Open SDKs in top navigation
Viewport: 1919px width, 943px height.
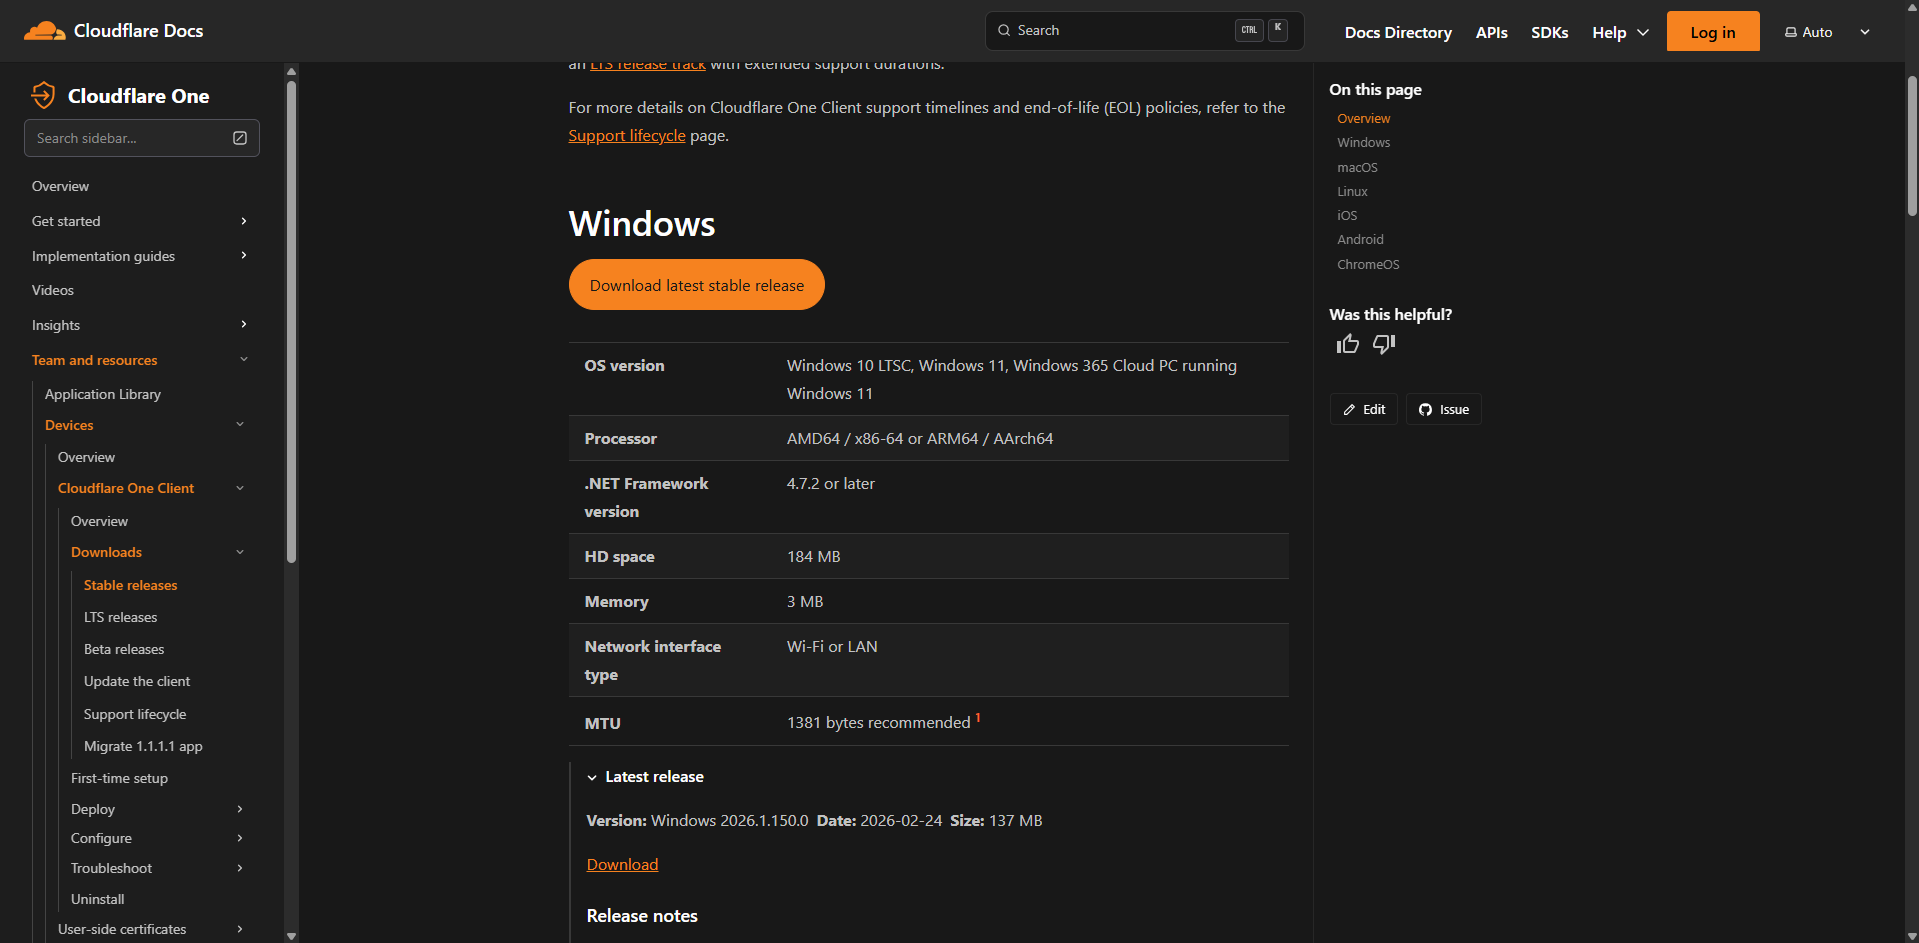[x=1549, y=33]
